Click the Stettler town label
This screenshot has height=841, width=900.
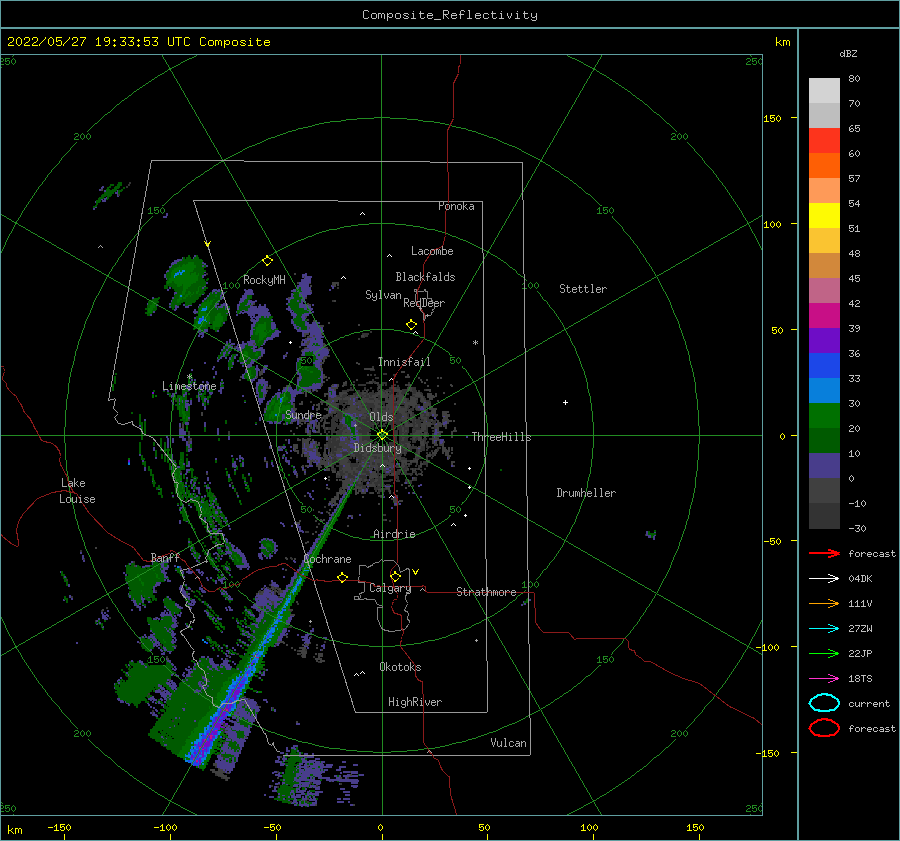pos(583,289)
